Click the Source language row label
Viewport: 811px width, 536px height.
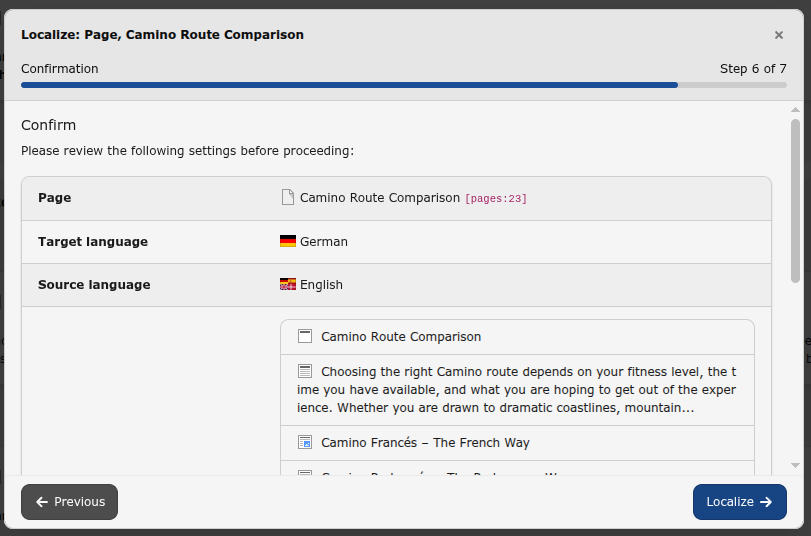pos(94,285)
